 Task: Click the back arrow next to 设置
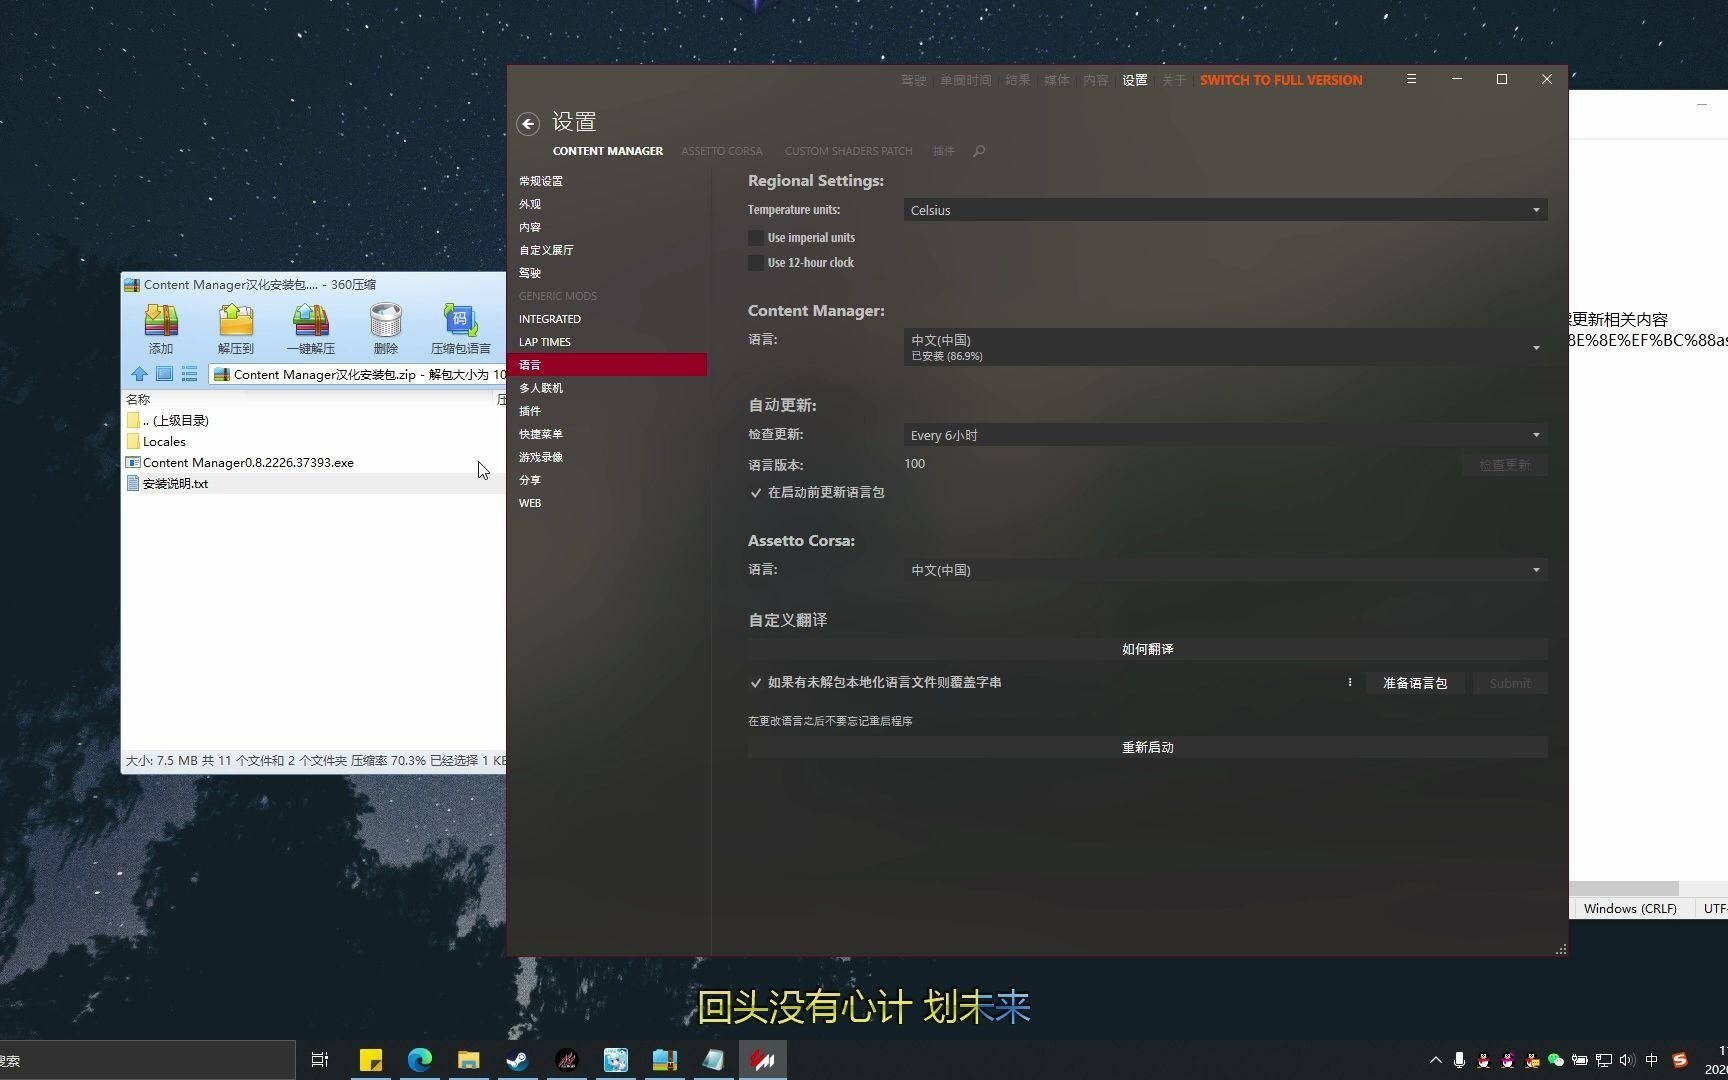(528, 123)
